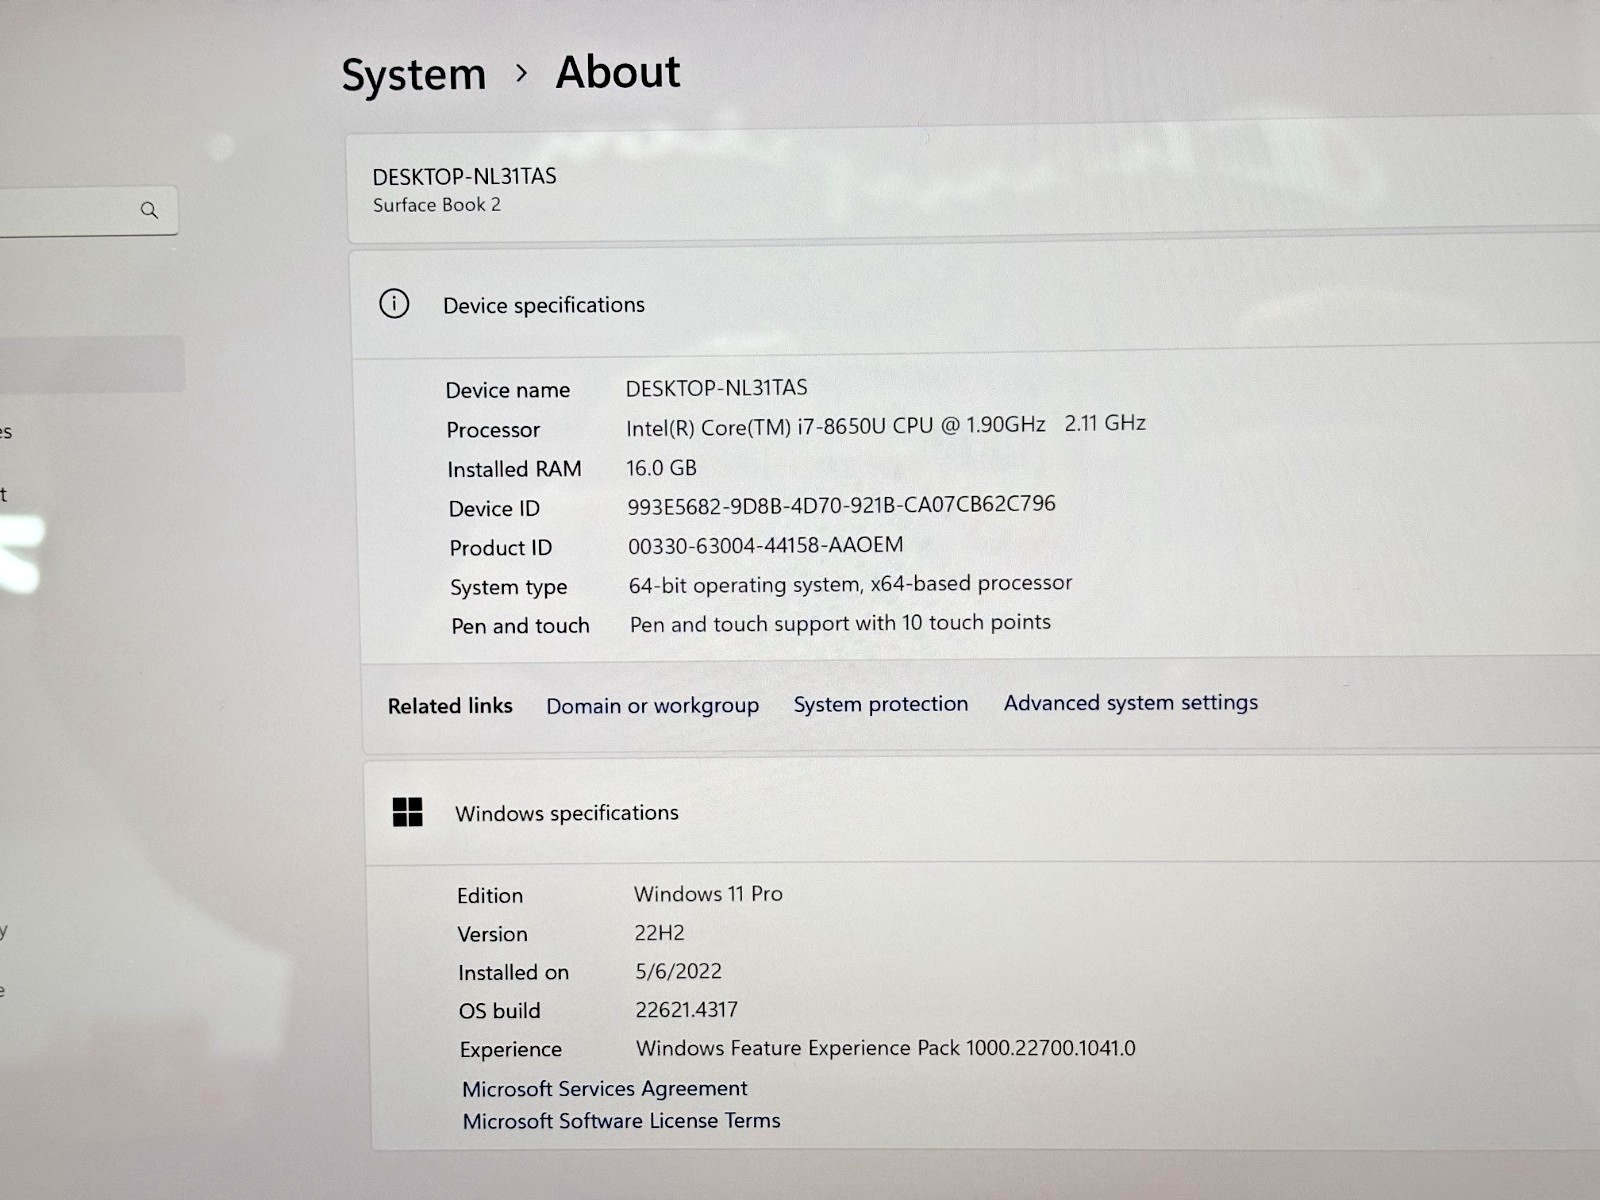Image resolution: width=1600 pixels, height=1200 pixels.
Task: Select OS build value 22621.4317
Action: [686, 1010]
